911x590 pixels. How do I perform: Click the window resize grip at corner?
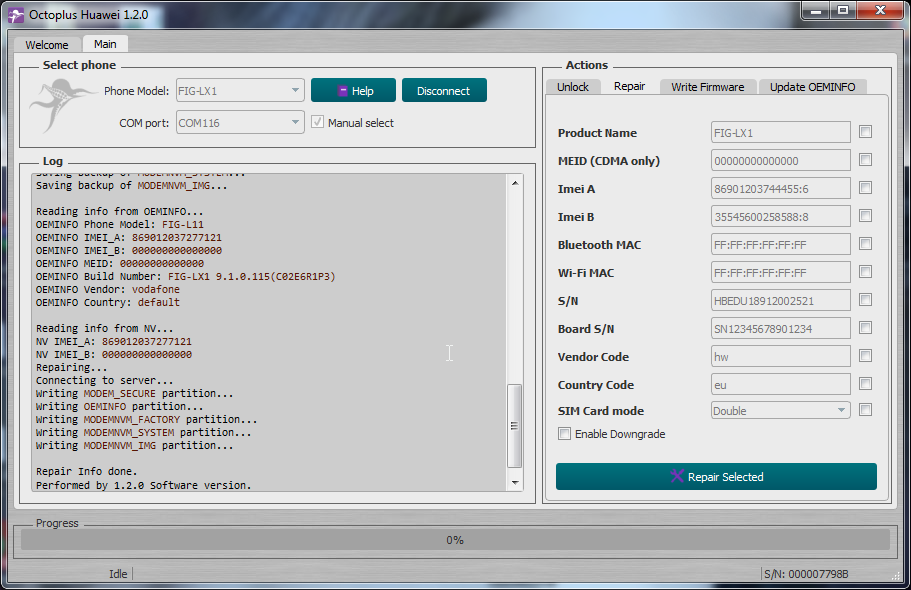coord(895,575)
